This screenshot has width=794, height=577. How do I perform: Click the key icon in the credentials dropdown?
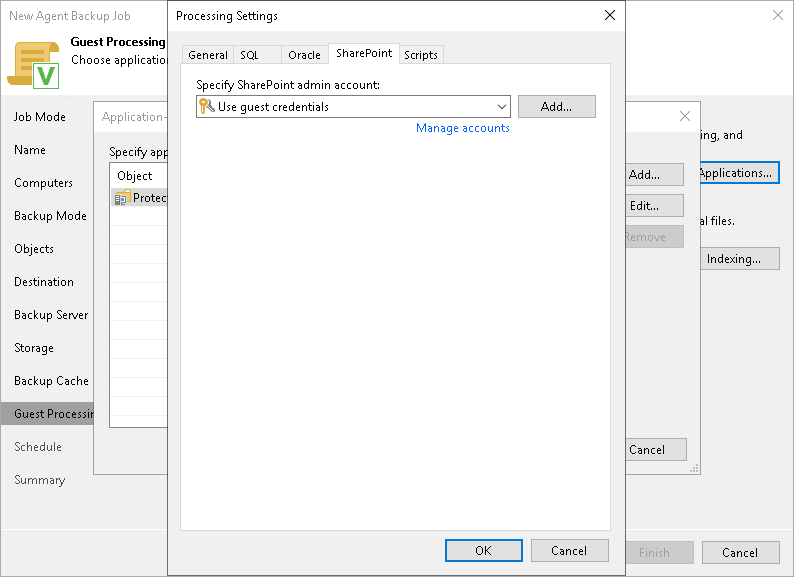pyautogui.click(x=207, y=106)
